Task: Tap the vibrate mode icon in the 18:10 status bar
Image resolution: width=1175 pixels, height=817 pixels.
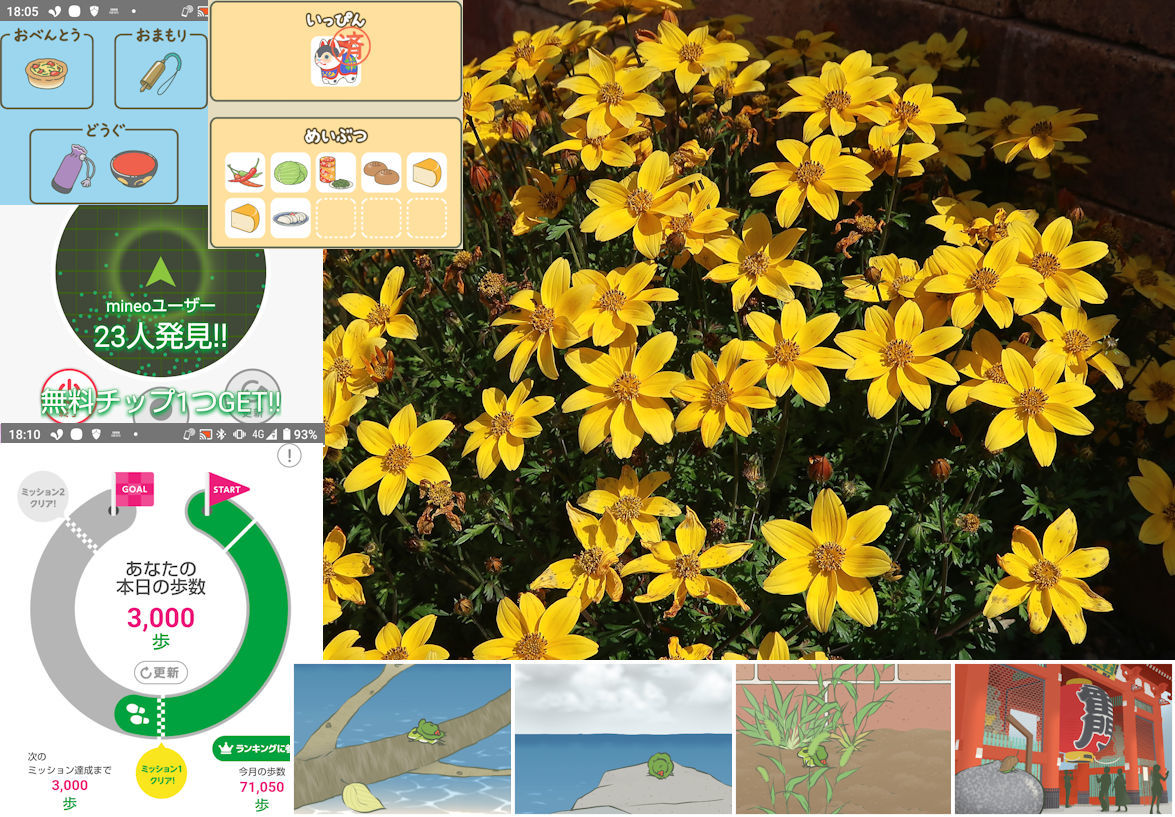Action: click(238, 434)
